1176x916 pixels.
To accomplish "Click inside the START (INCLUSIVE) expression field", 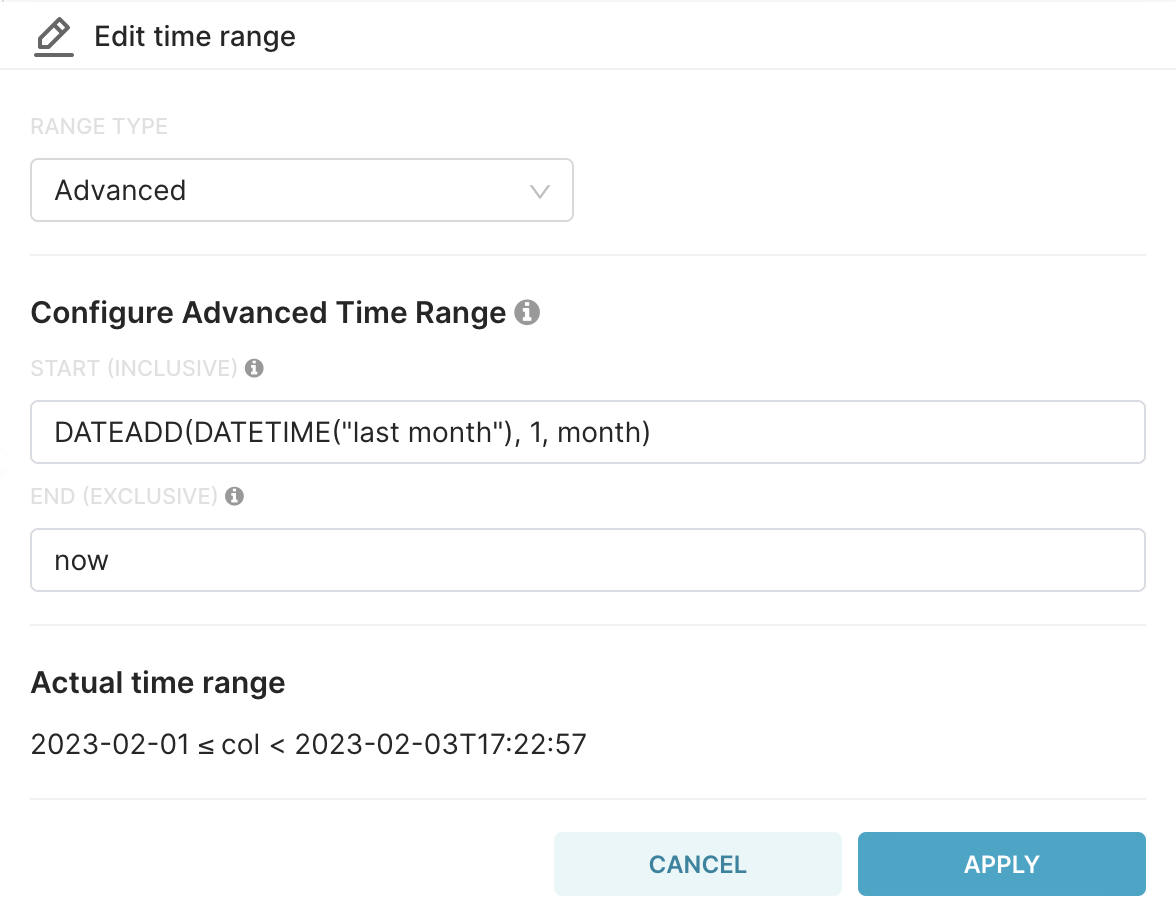I will pos(588,432).
